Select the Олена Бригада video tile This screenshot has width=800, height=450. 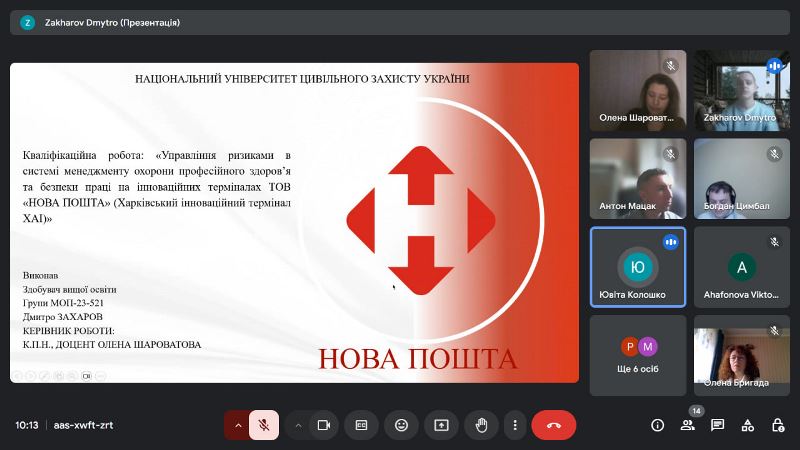point(742,355)
